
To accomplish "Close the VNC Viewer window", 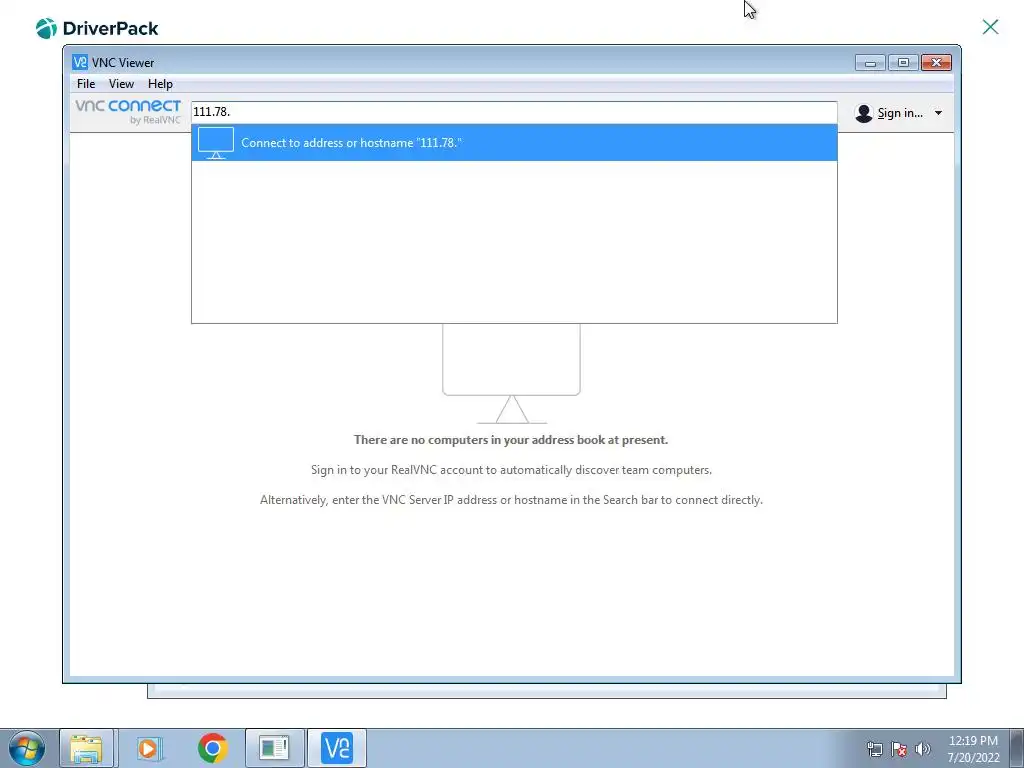I will (x=936, y=63).
